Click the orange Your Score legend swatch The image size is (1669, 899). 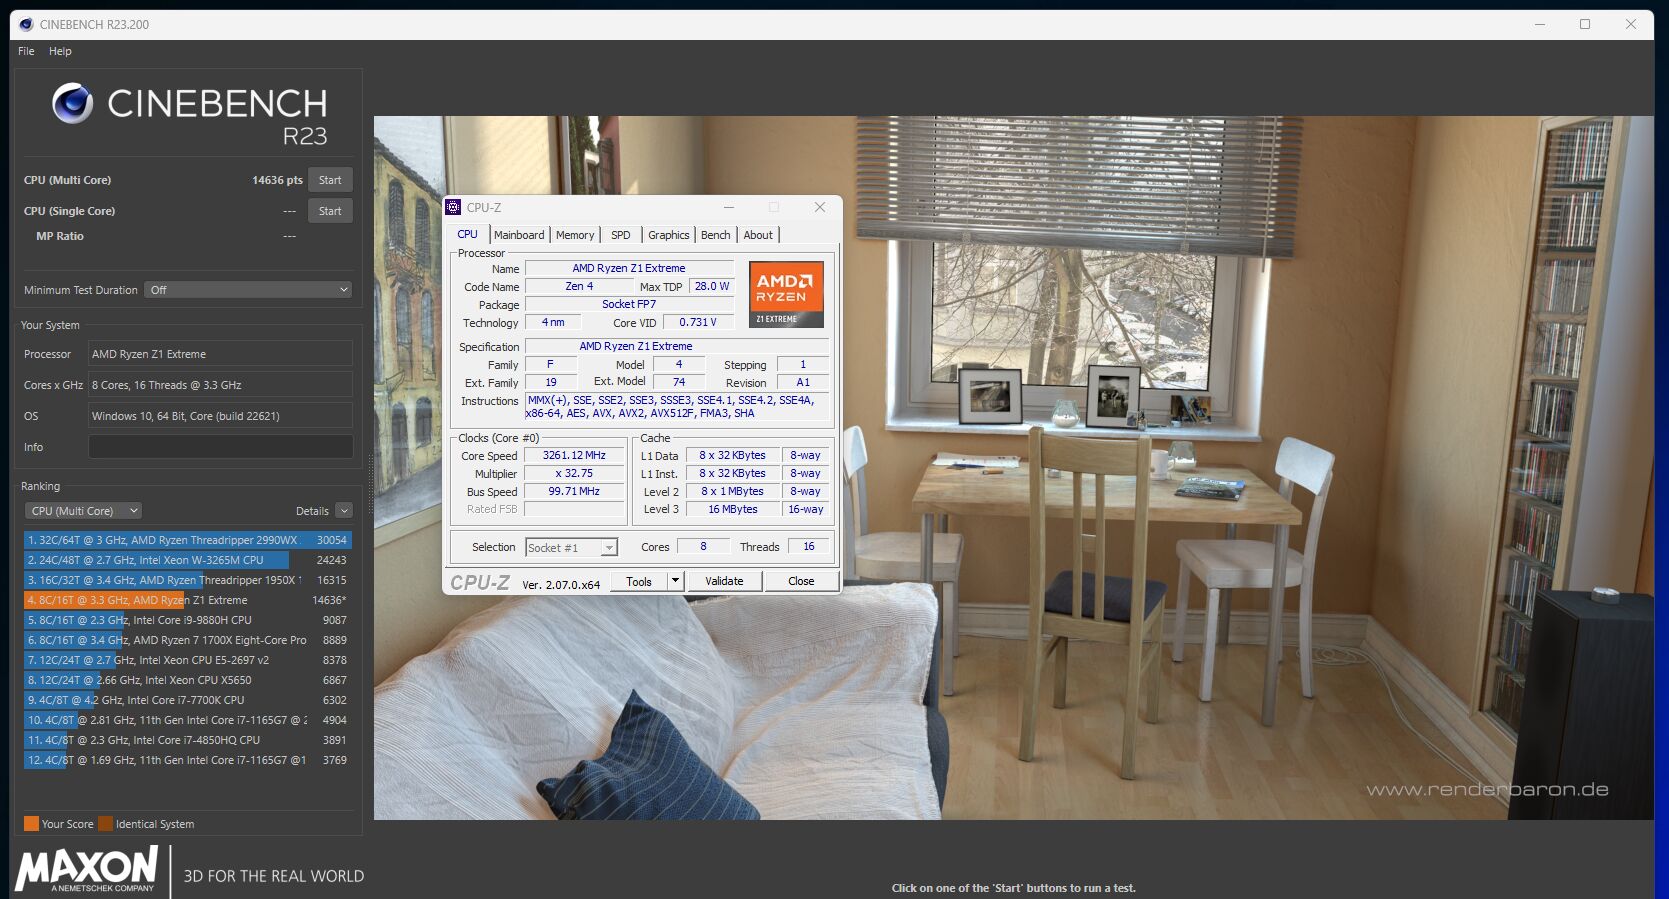(31, 824)
